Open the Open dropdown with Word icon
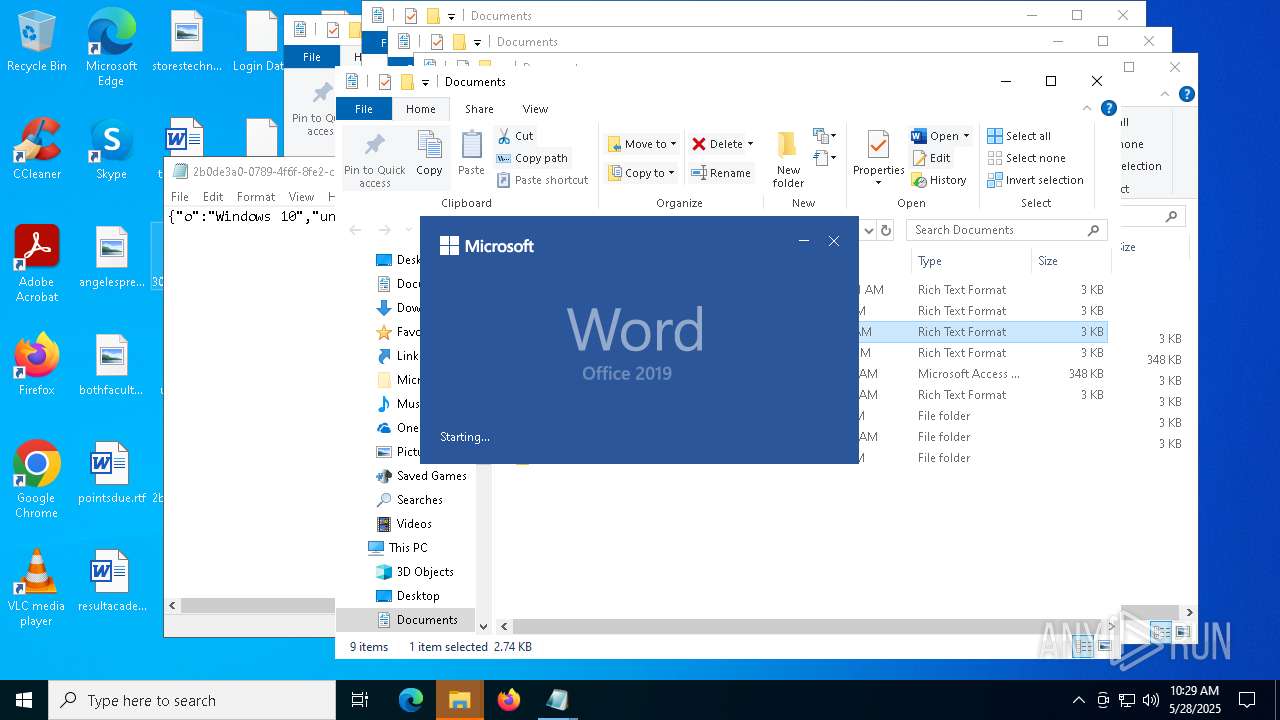The width and height of the screenshot is (1280, 720). (940, 136)
